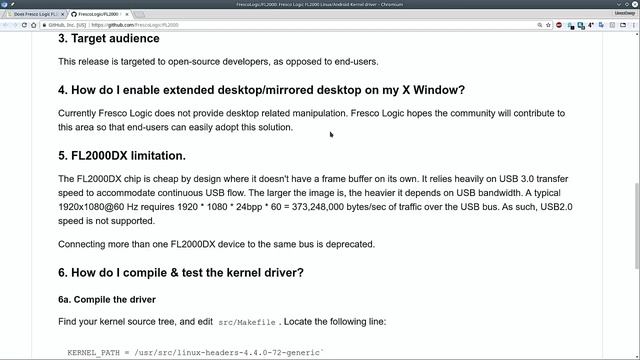Click the github.com address bar URL
The height and width of the screenshot is (360, 640).
135,25
